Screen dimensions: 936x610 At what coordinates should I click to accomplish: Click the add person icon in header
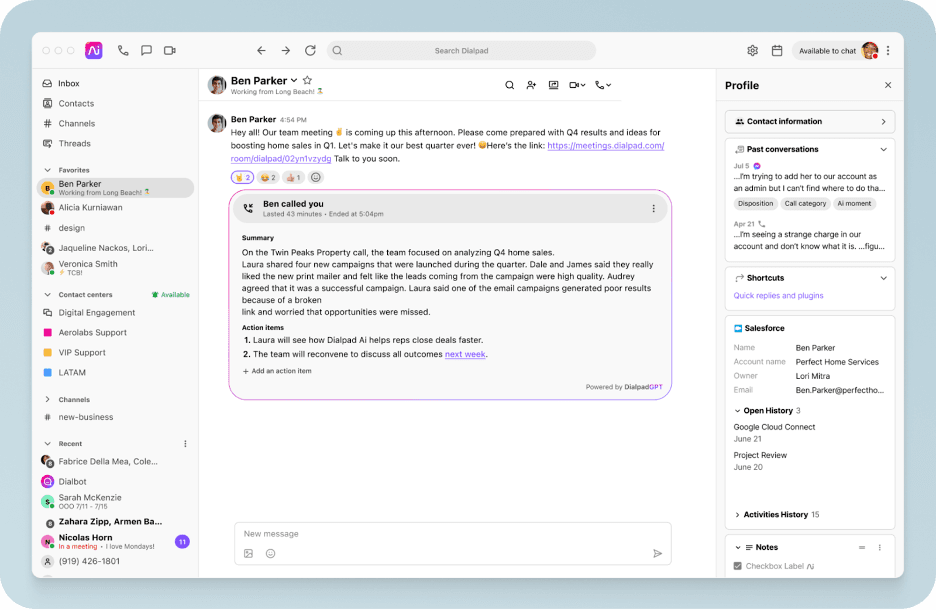tap(531, 85)
